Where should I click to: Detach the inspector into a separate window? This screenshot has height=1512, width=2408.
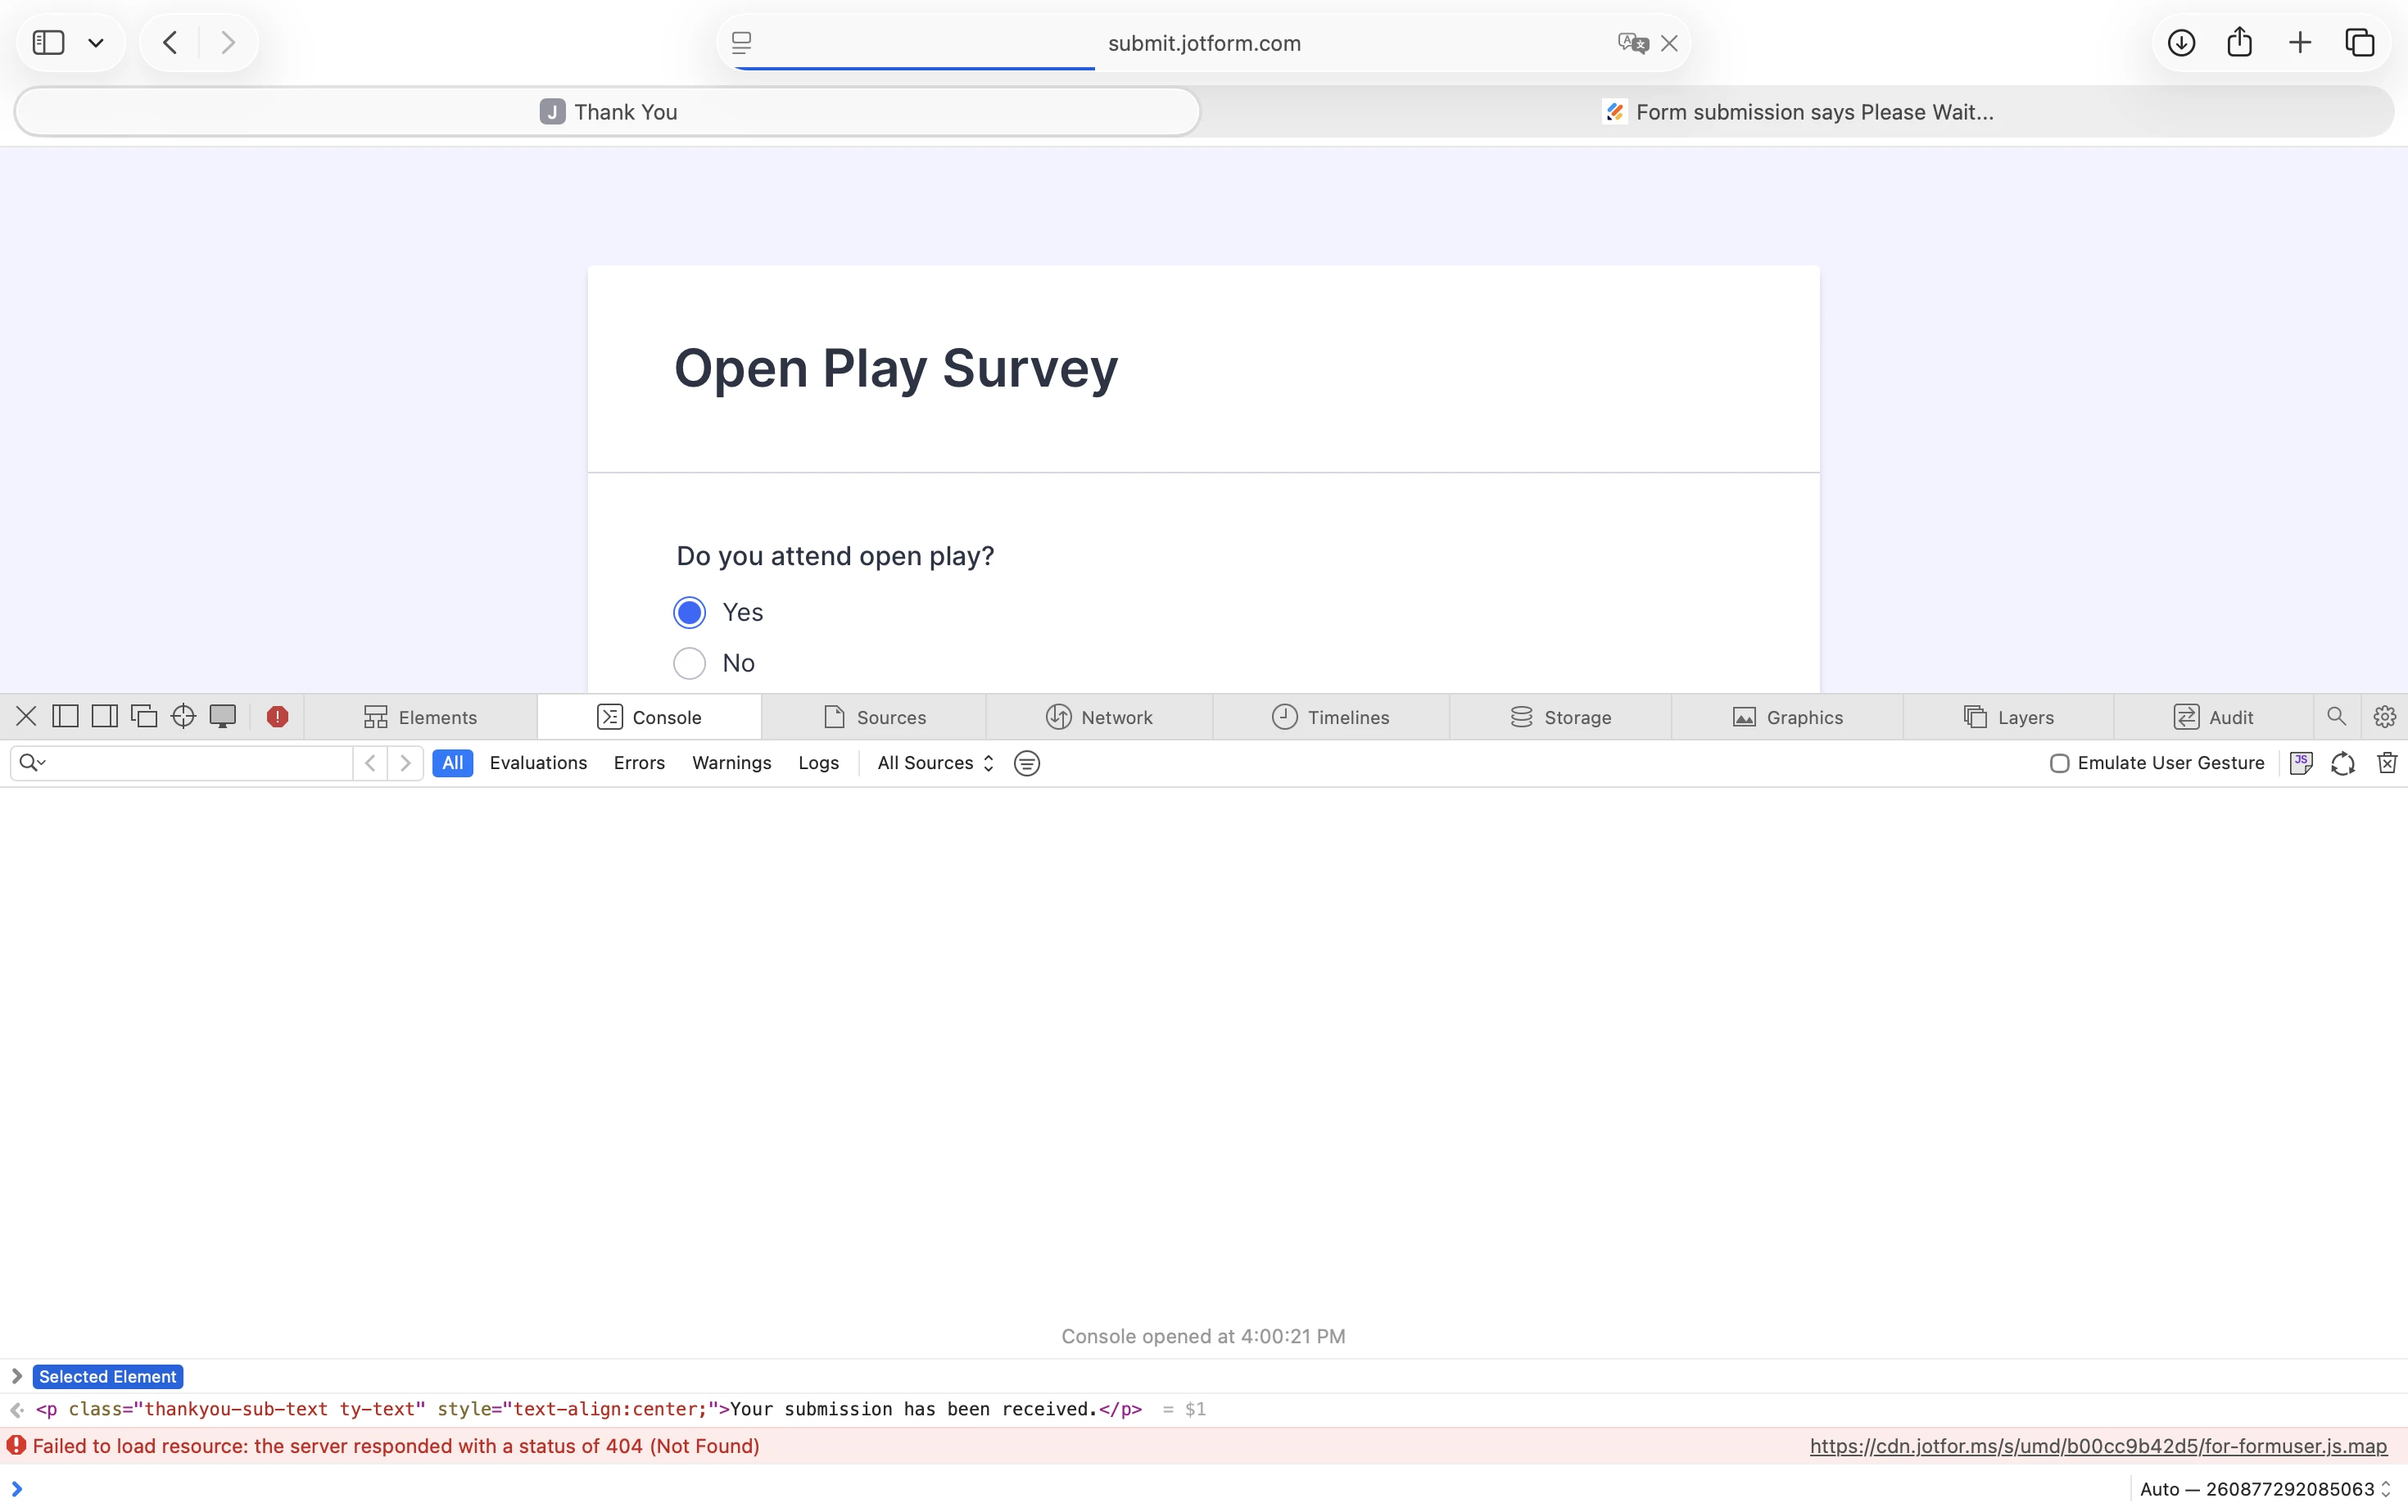144,716
